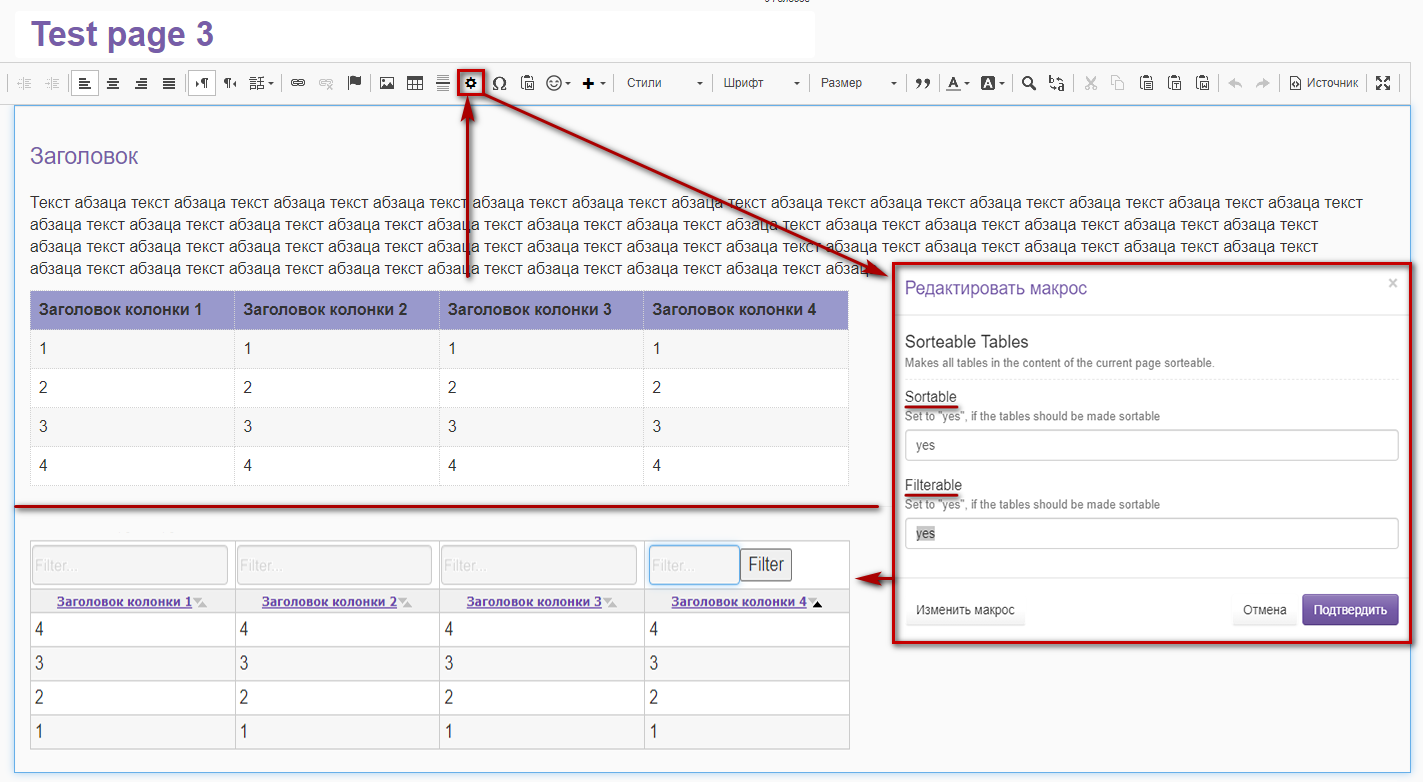
Task: Open find and replace tool
Action: 1057,83
